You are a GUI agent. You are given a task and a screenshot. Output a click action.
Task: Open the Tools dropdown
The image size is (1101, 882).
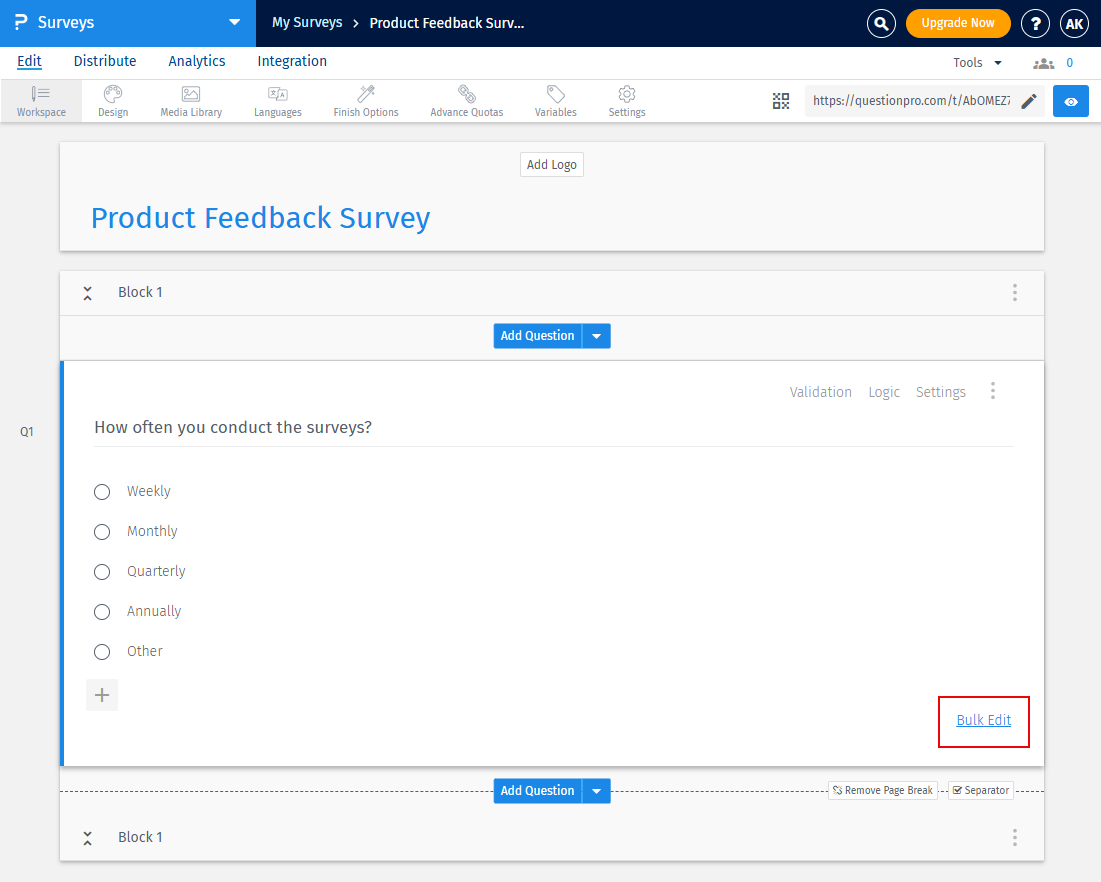[975, 61]
